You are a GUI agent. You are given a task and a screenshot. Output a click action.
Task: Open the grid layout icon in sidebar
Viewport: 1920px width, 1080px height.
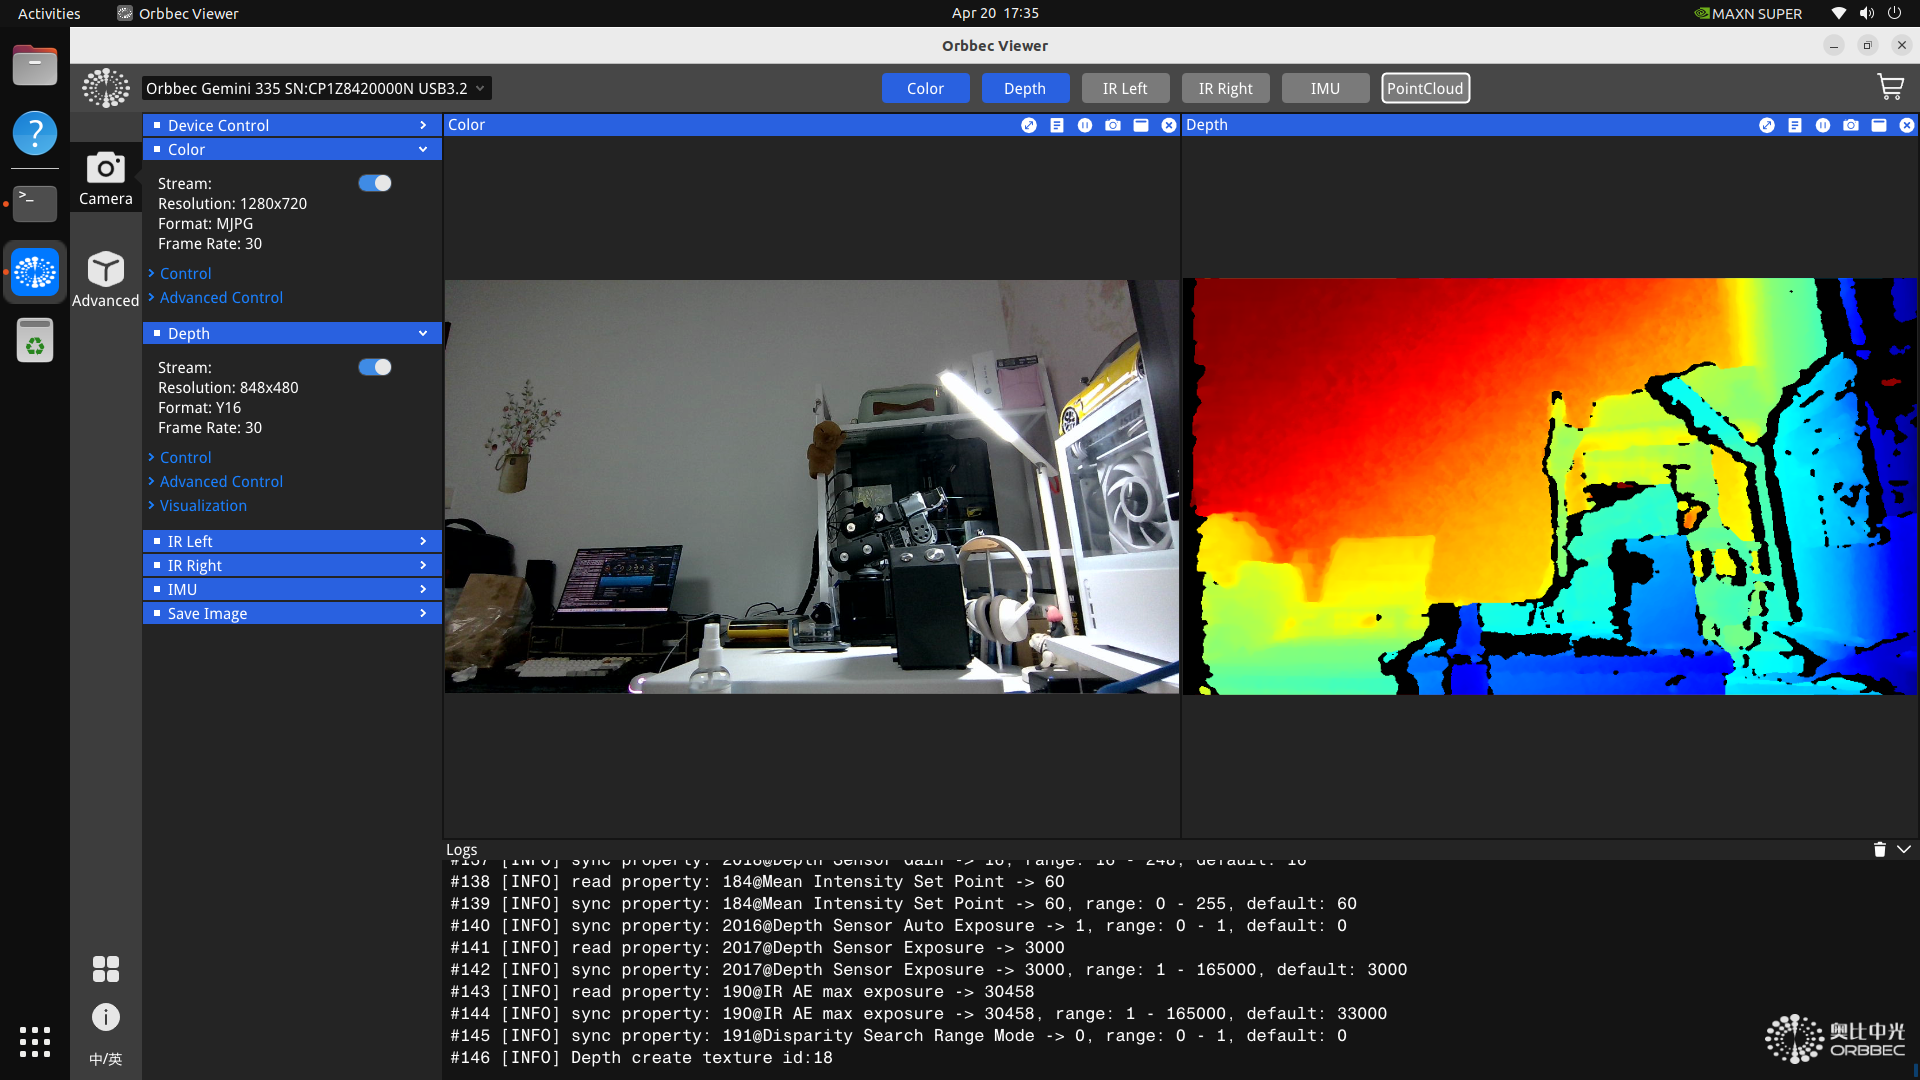point(106,969)
